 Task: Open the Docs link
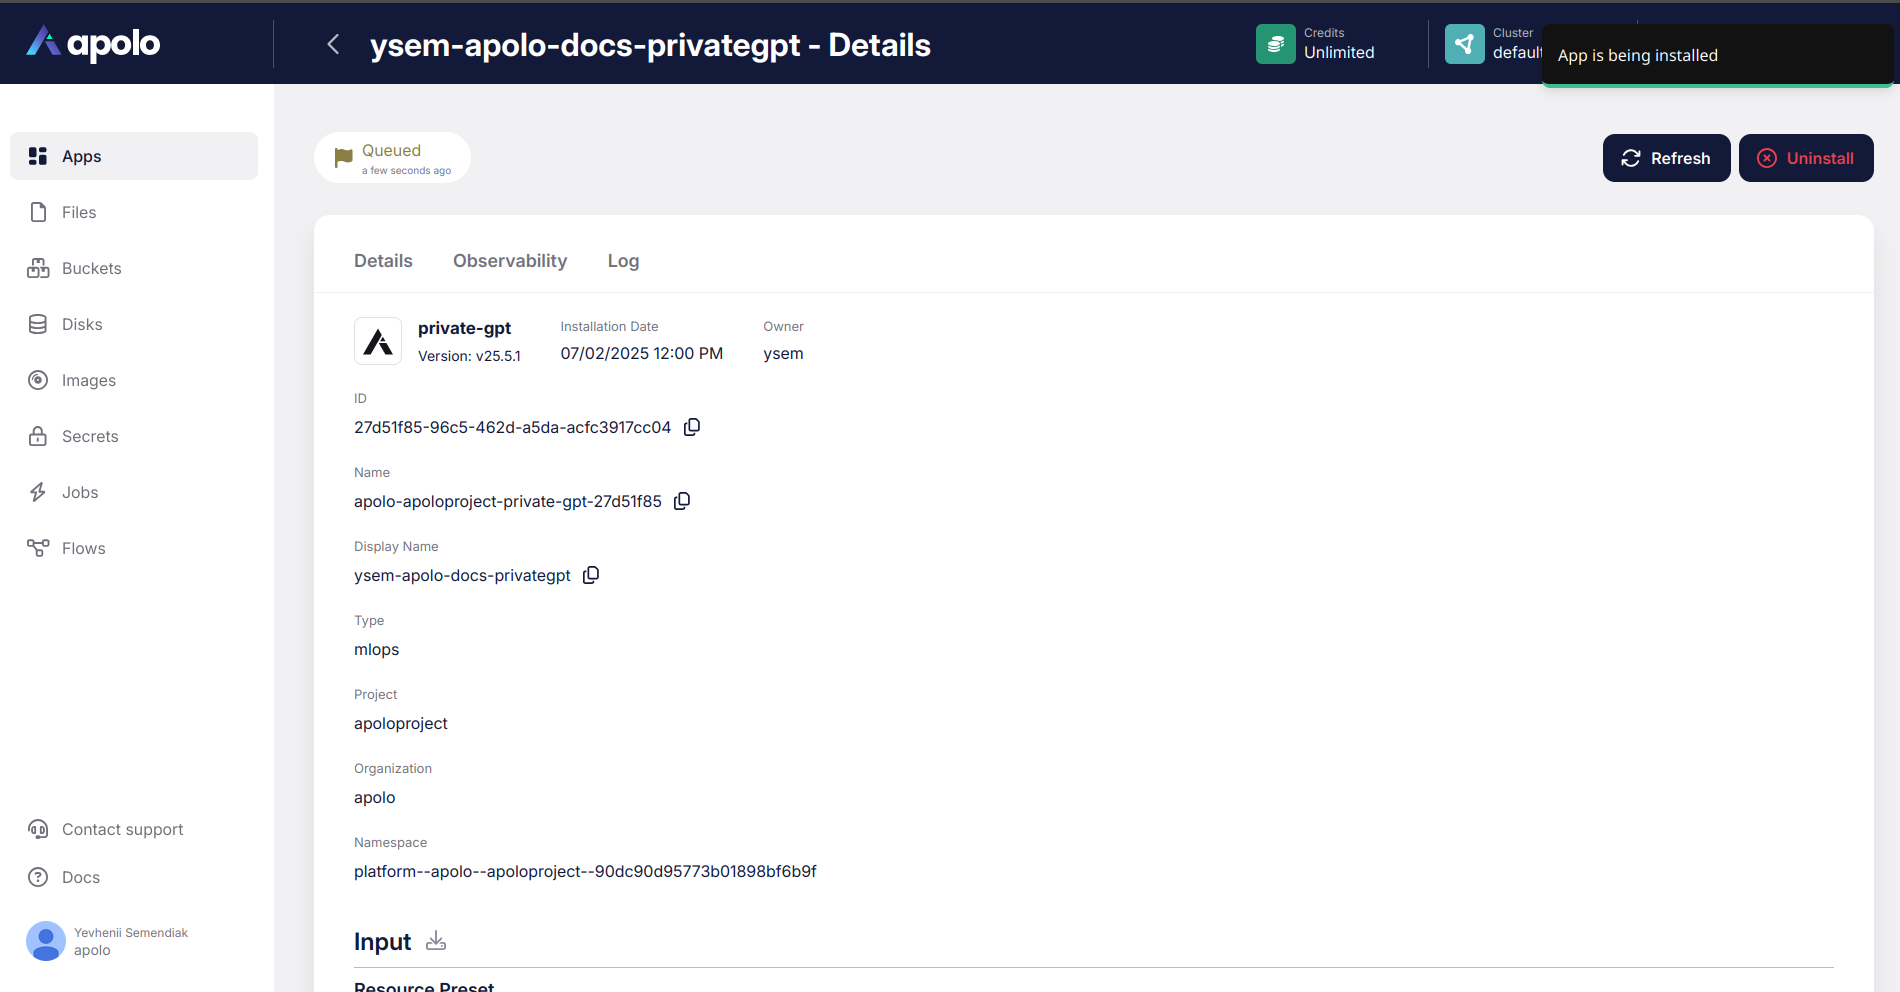(x=81, y=877)
